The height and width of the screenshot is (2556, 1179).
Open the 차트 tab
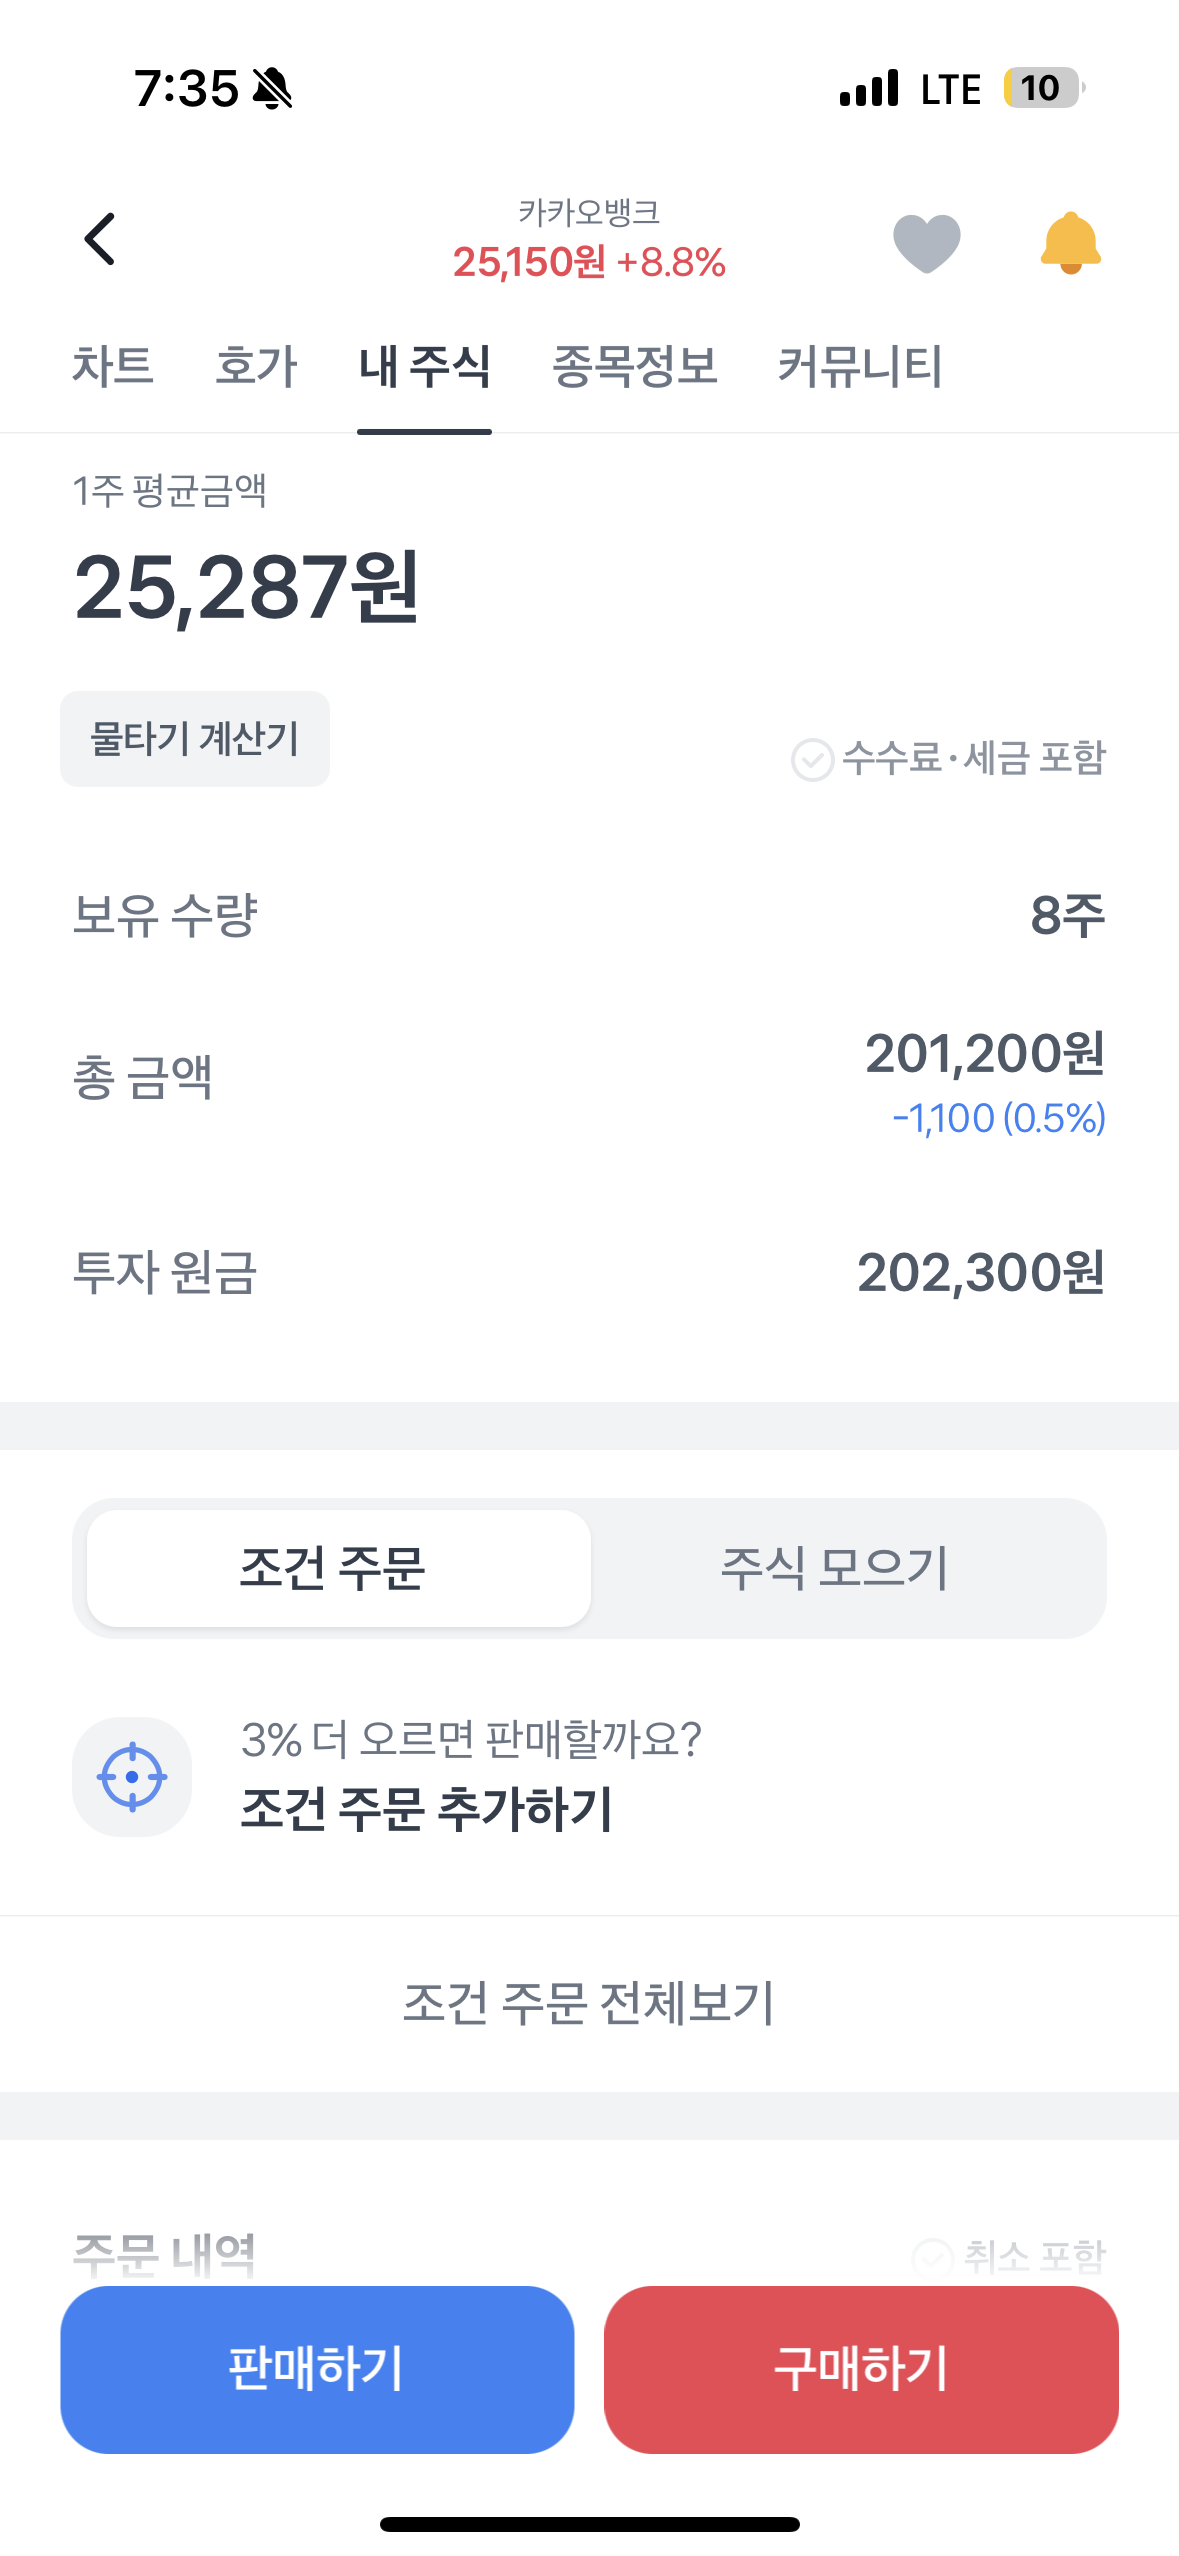point(112,366)
